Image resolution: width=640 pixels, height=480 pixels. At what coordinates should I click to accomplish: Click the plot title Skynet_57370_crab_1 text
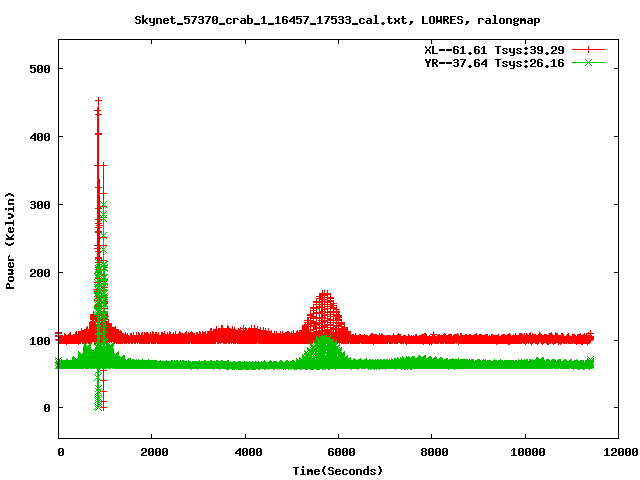[x=337, y=20]
